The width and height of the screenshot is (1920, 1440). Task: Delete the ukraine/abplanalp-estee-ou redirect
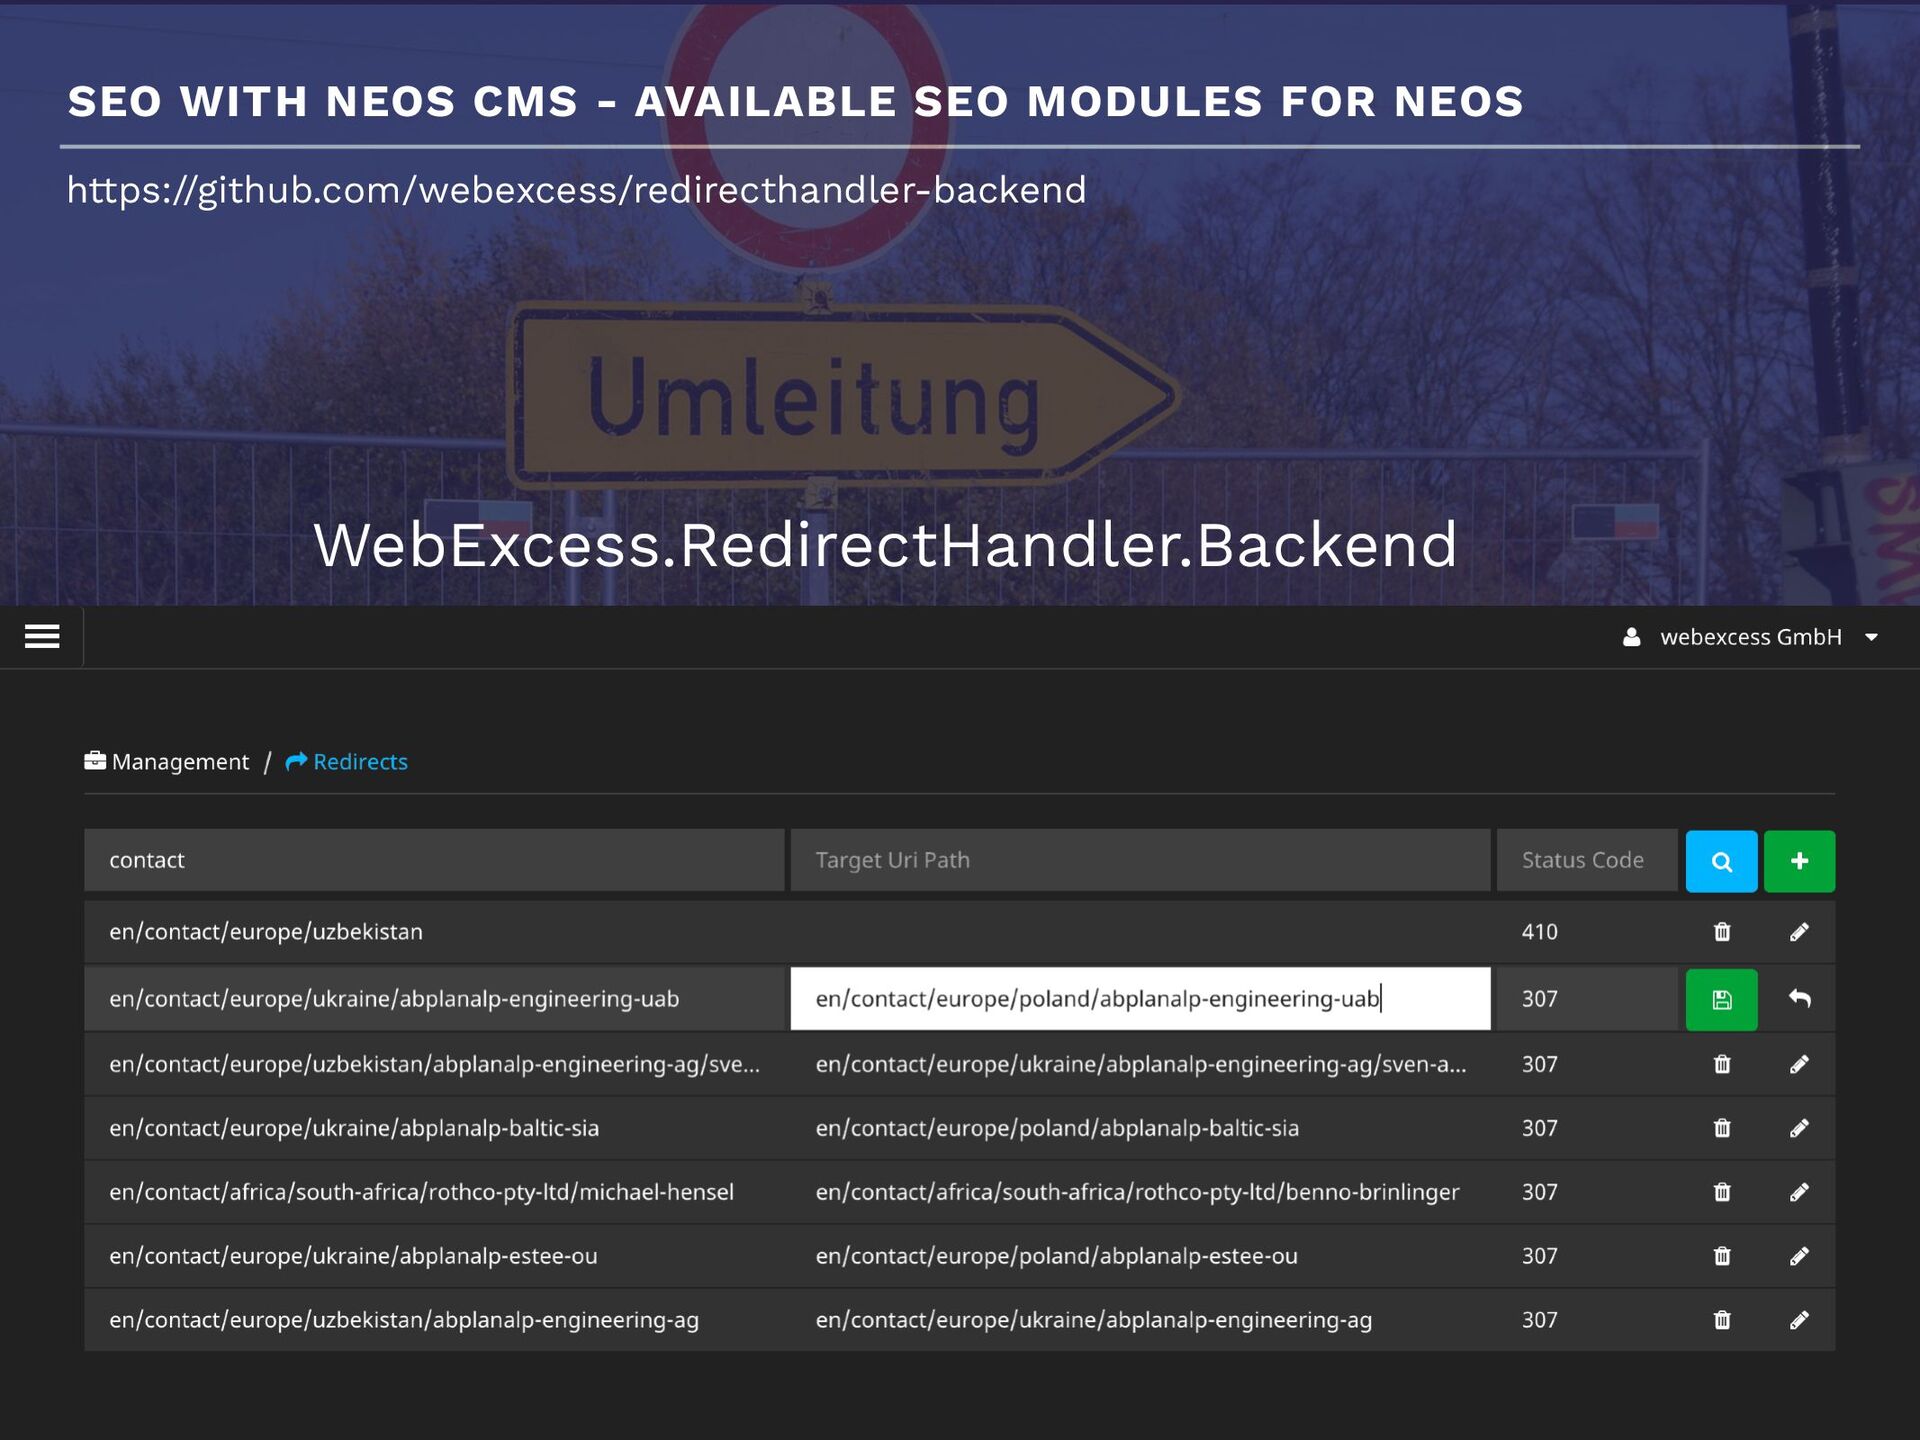coord(1722,1256)
